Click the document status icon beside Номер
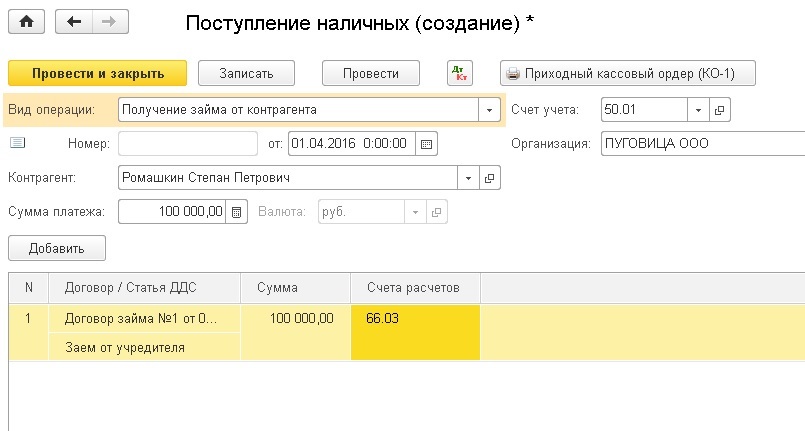This screenshot has width=805, height=431. click(17, 144)
